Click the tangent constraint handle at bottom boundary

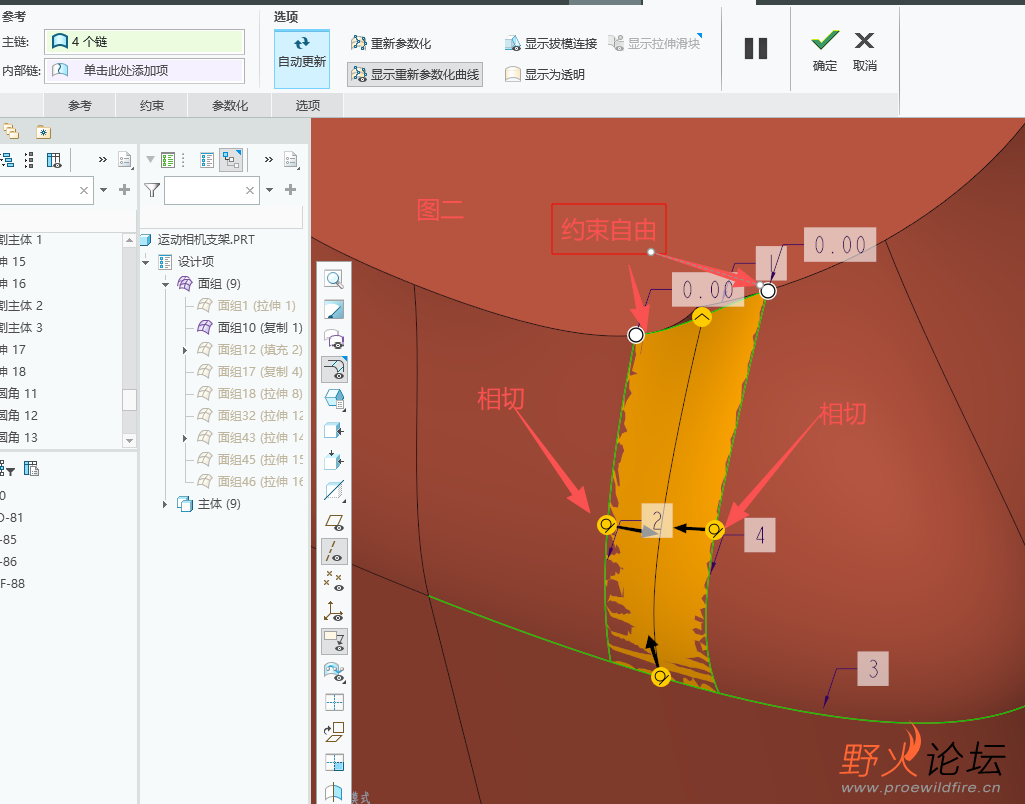point(661,677)
